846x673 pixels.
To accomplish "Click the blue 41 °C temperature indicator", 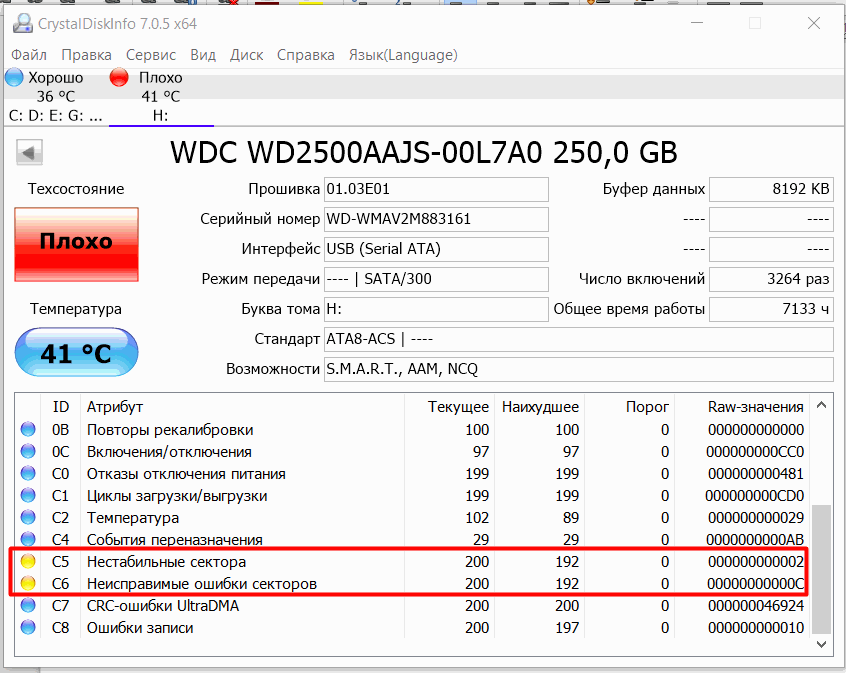I will click(76, 352).
